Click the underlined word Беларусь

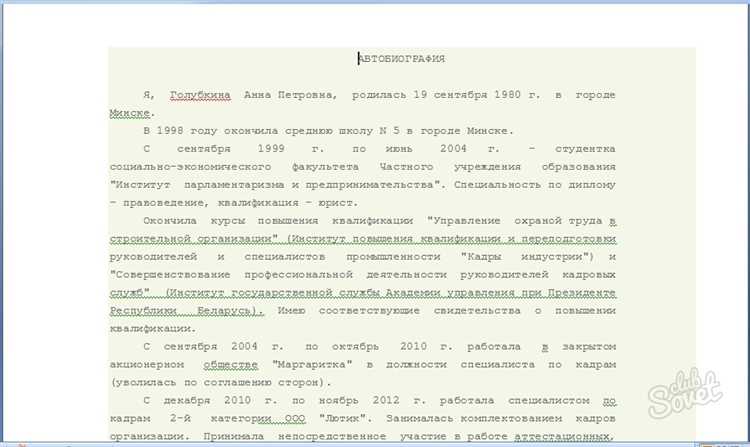click(223, 311)
